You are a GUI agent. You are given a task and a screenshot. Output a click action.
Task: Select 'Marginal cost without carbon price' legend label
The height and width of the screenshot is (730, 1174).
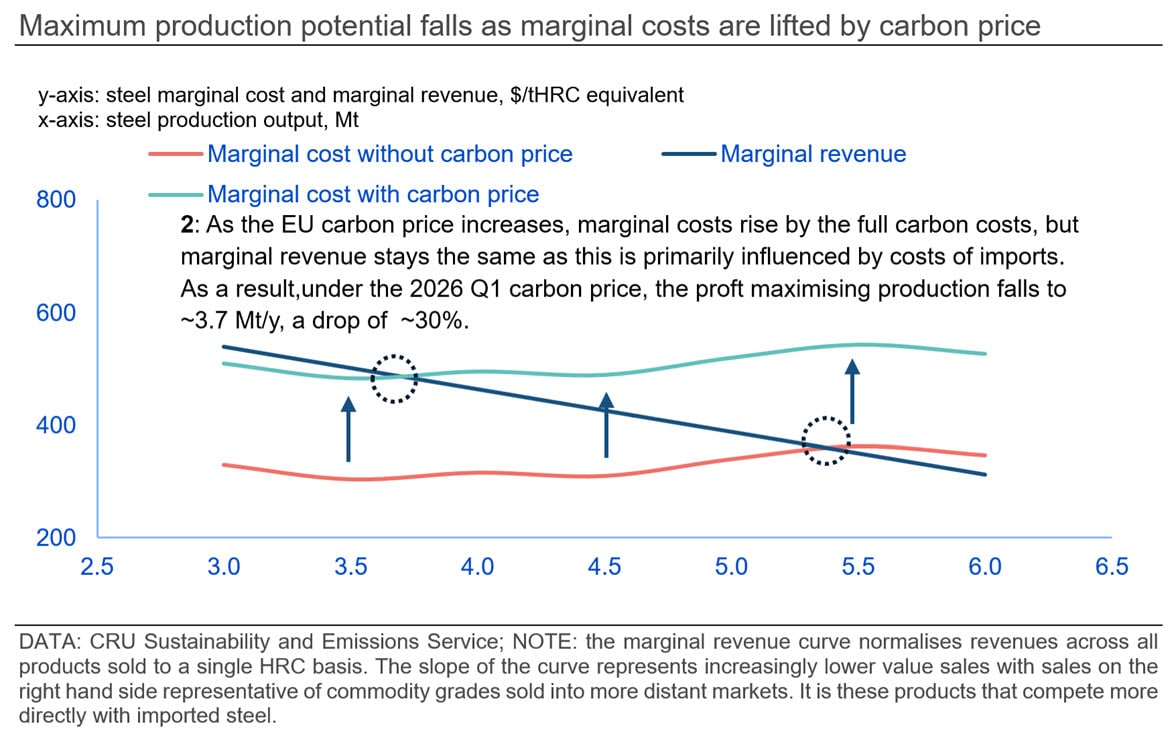pyautogui.click(x=390, y=154)
